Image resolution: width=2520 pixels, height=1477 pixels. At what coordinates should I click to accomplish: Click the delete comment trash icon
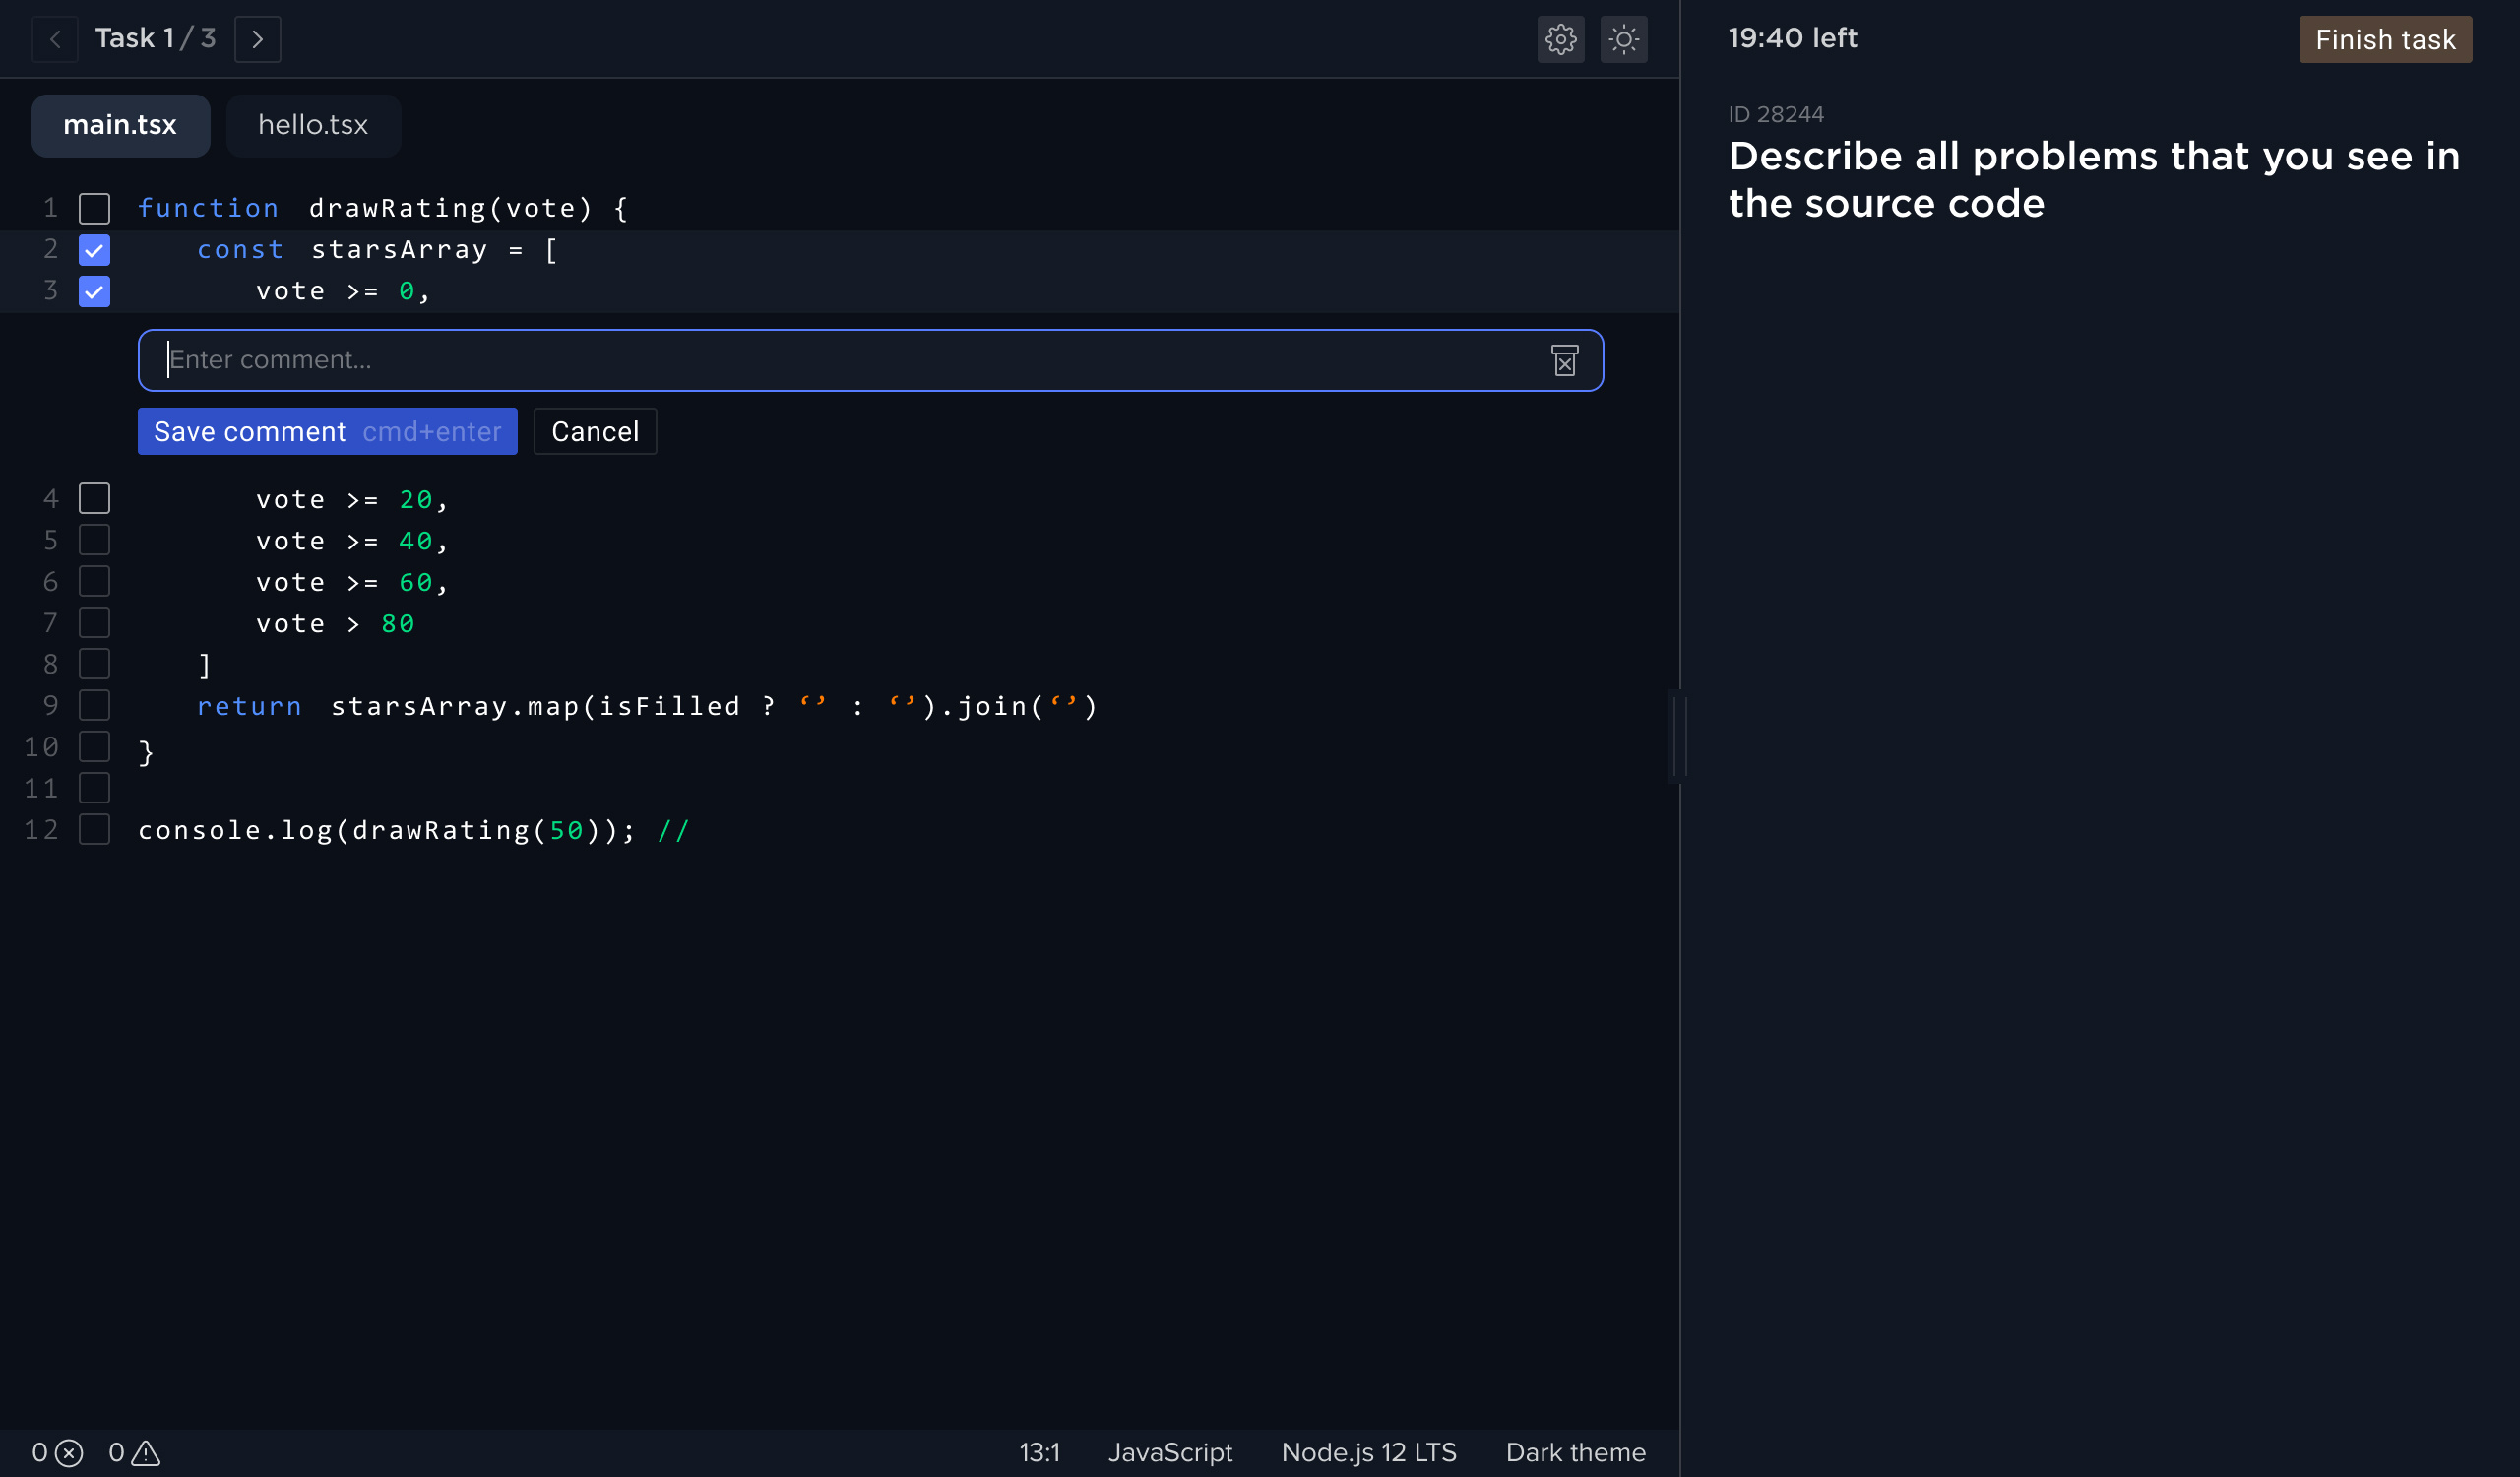(x=1565, y=360)
